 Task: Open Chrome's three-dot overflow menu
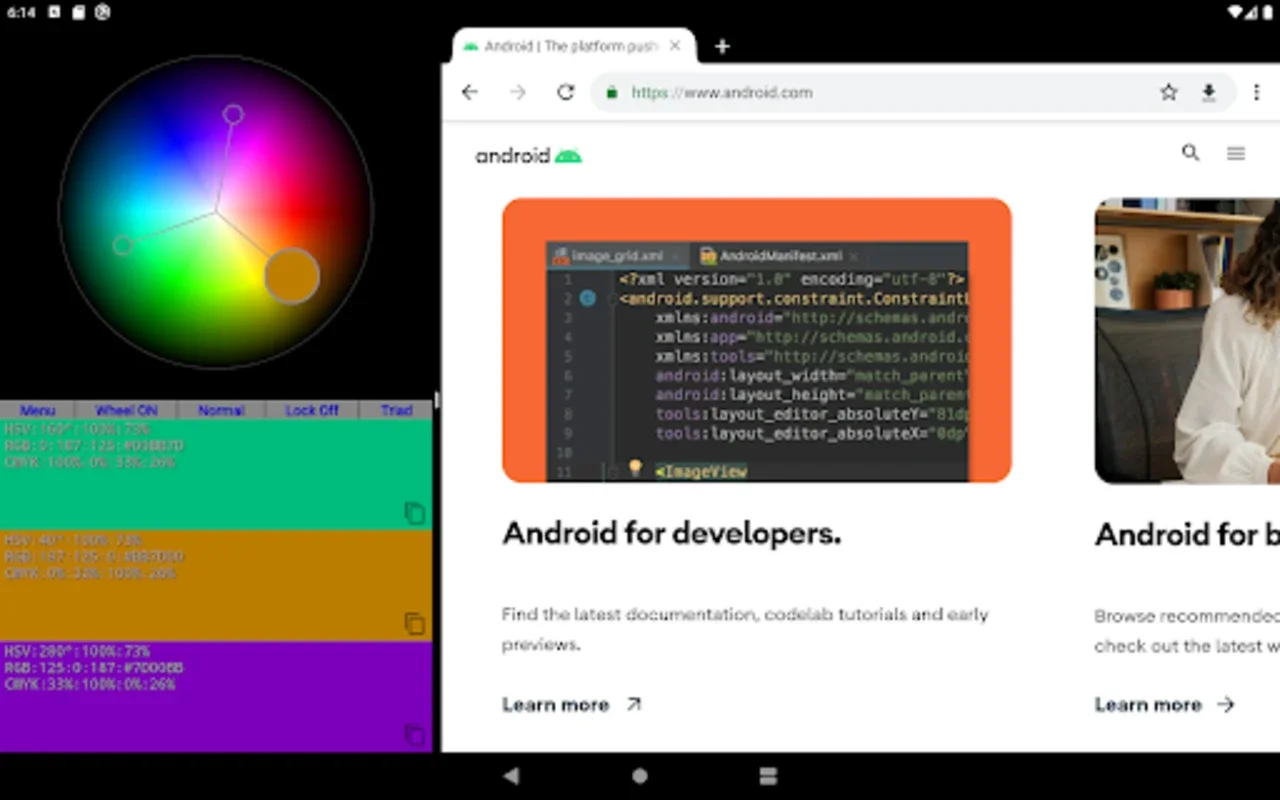1257,92
